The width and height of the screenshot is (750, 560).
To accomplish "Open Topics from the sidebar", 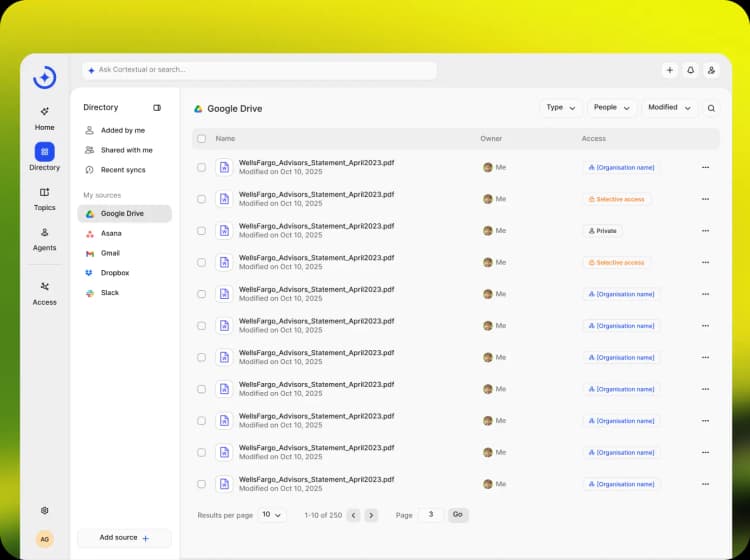I will click(44, 199).
